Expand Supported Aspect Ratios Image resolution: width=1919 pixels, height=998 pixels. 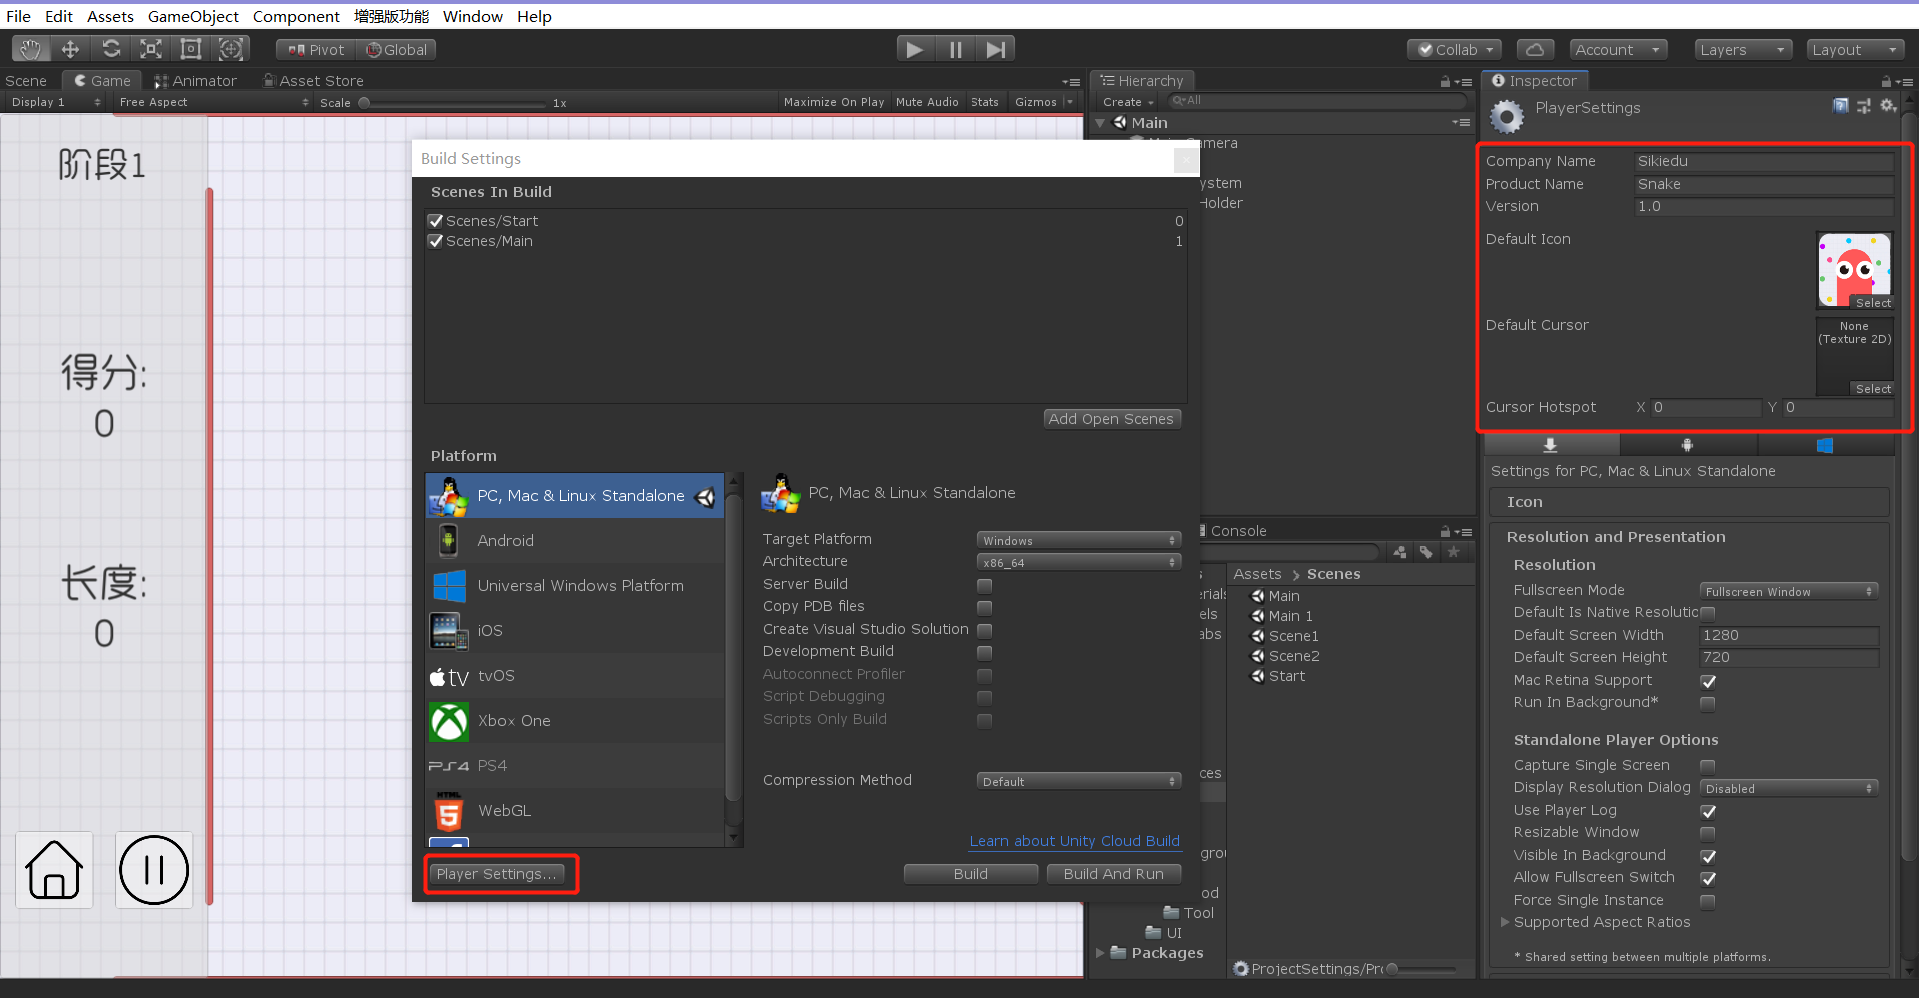[1505, 923]
